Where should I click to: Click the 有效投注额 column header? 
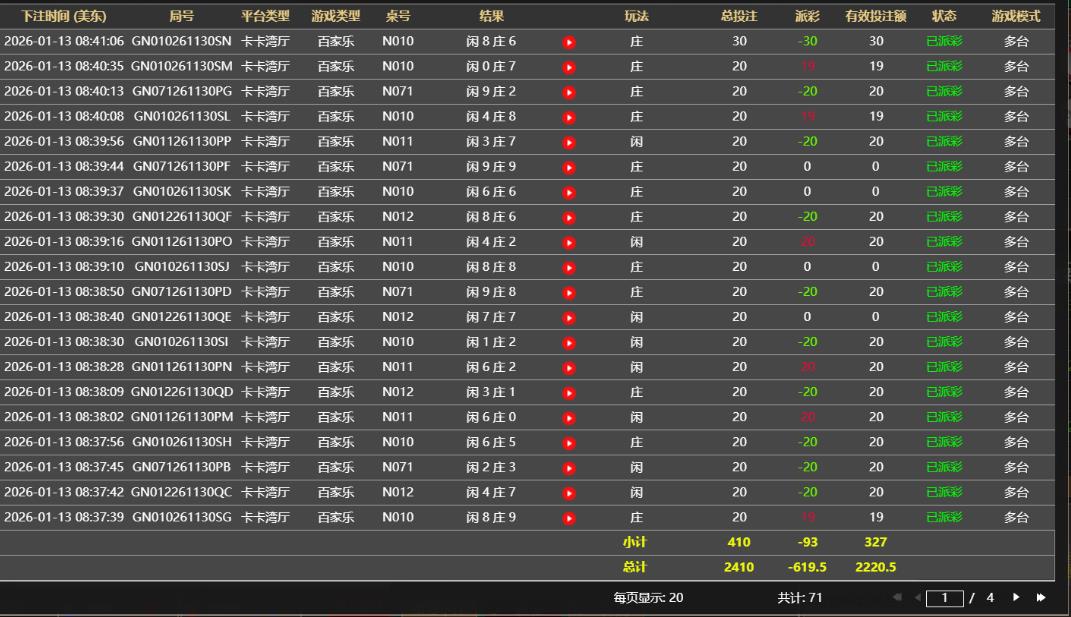[x=875, y=16]
